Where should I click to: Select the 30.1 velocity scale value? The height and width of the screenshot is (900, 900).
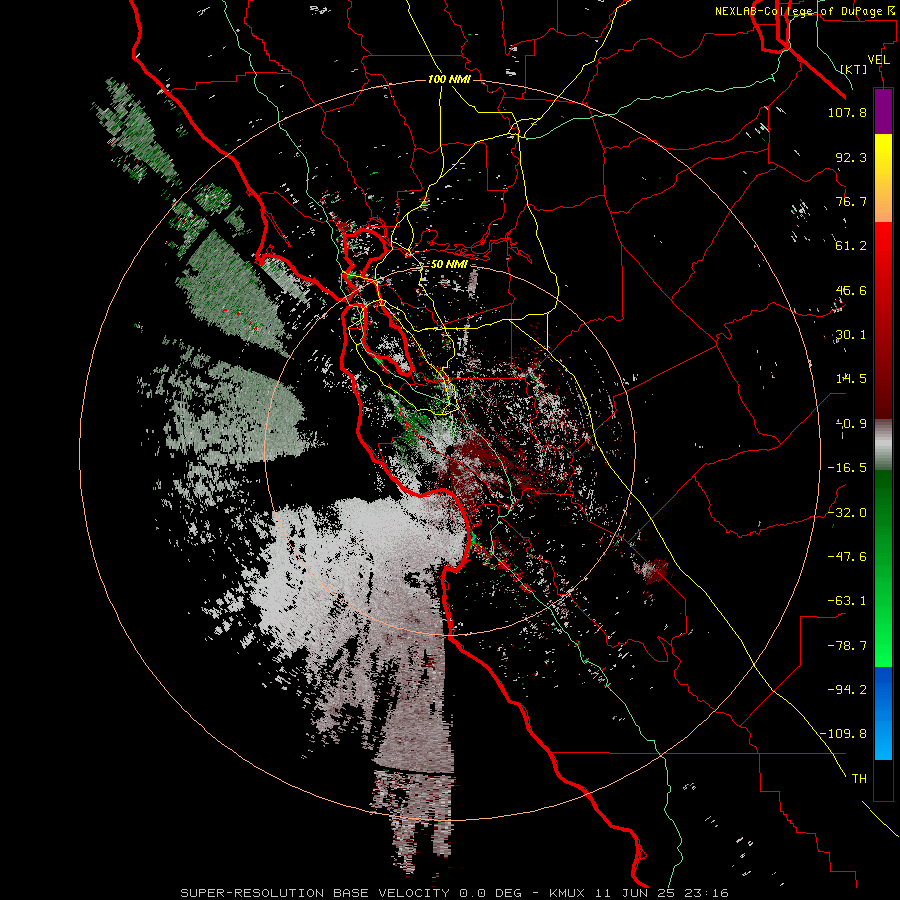(x=851, y=335)
